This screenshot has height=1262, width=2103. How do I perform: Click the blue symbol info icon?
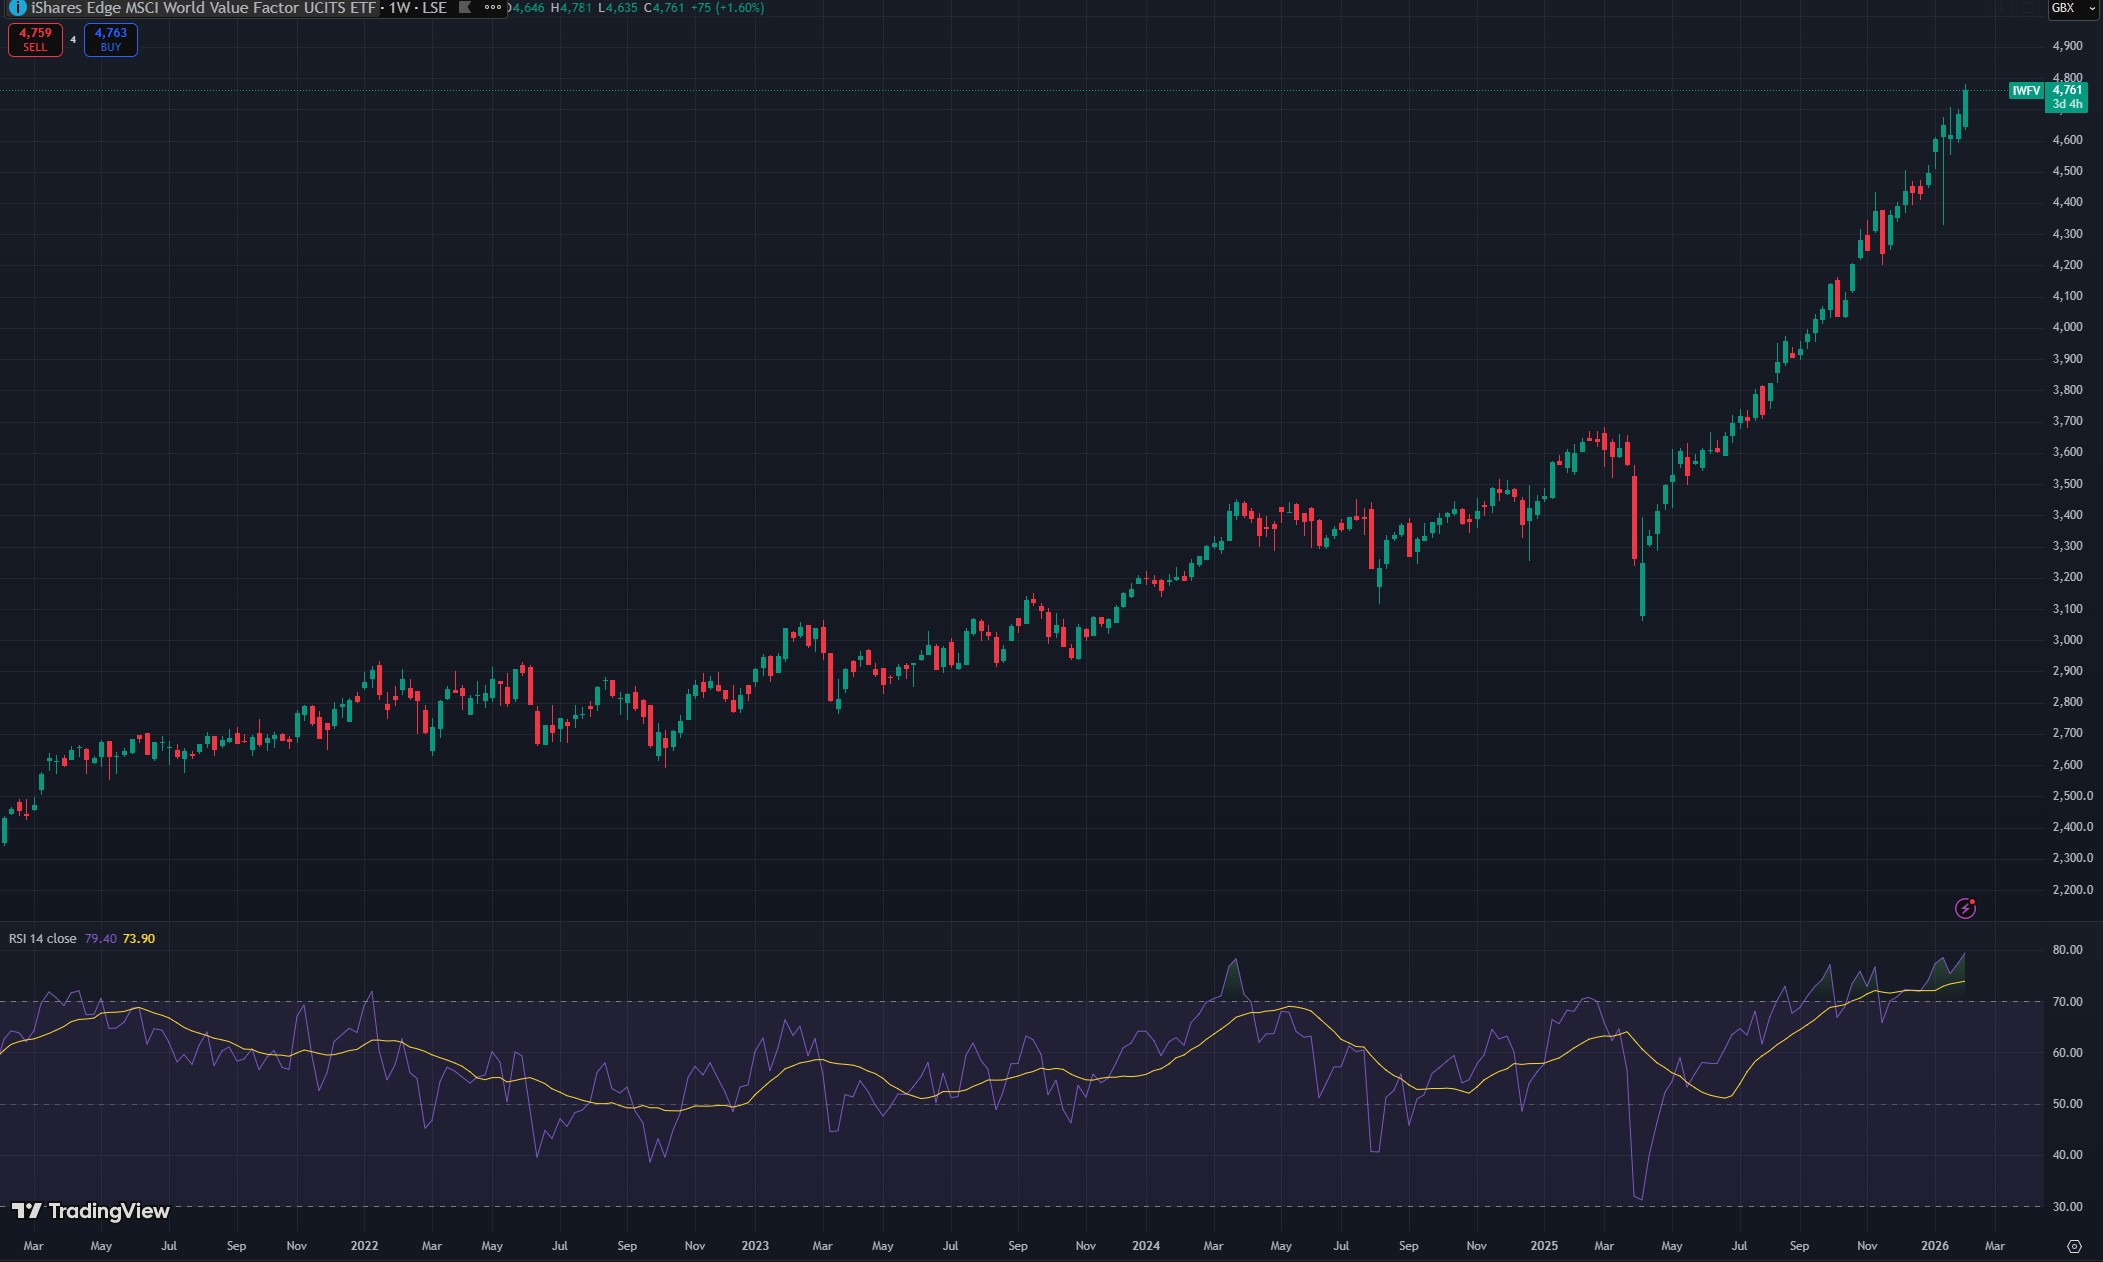pos(17,8)
